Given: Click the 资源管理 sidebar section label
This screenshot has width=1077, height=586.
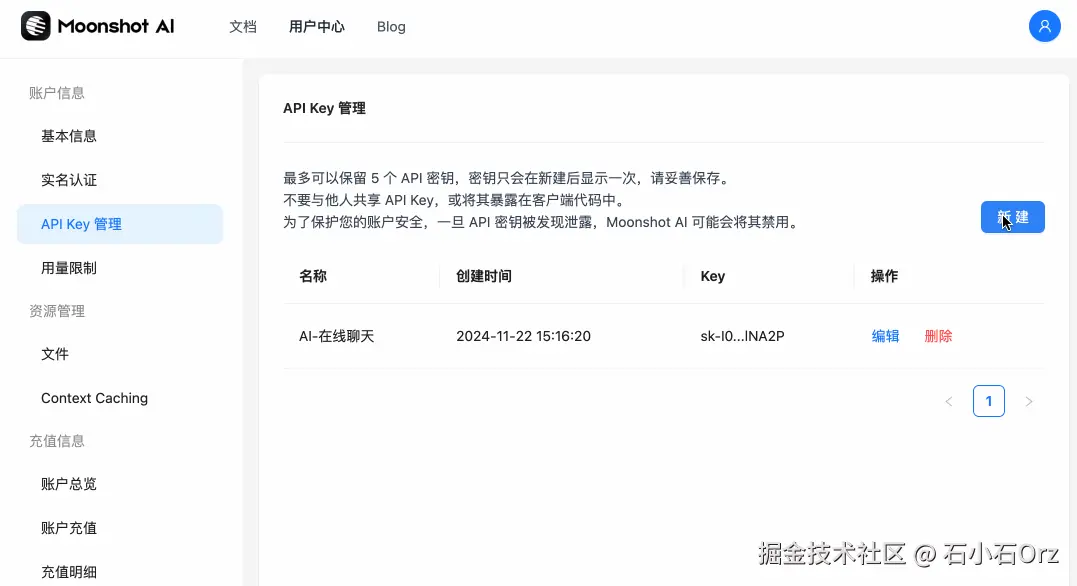Looking at the screenshot, I should point(56,311).
